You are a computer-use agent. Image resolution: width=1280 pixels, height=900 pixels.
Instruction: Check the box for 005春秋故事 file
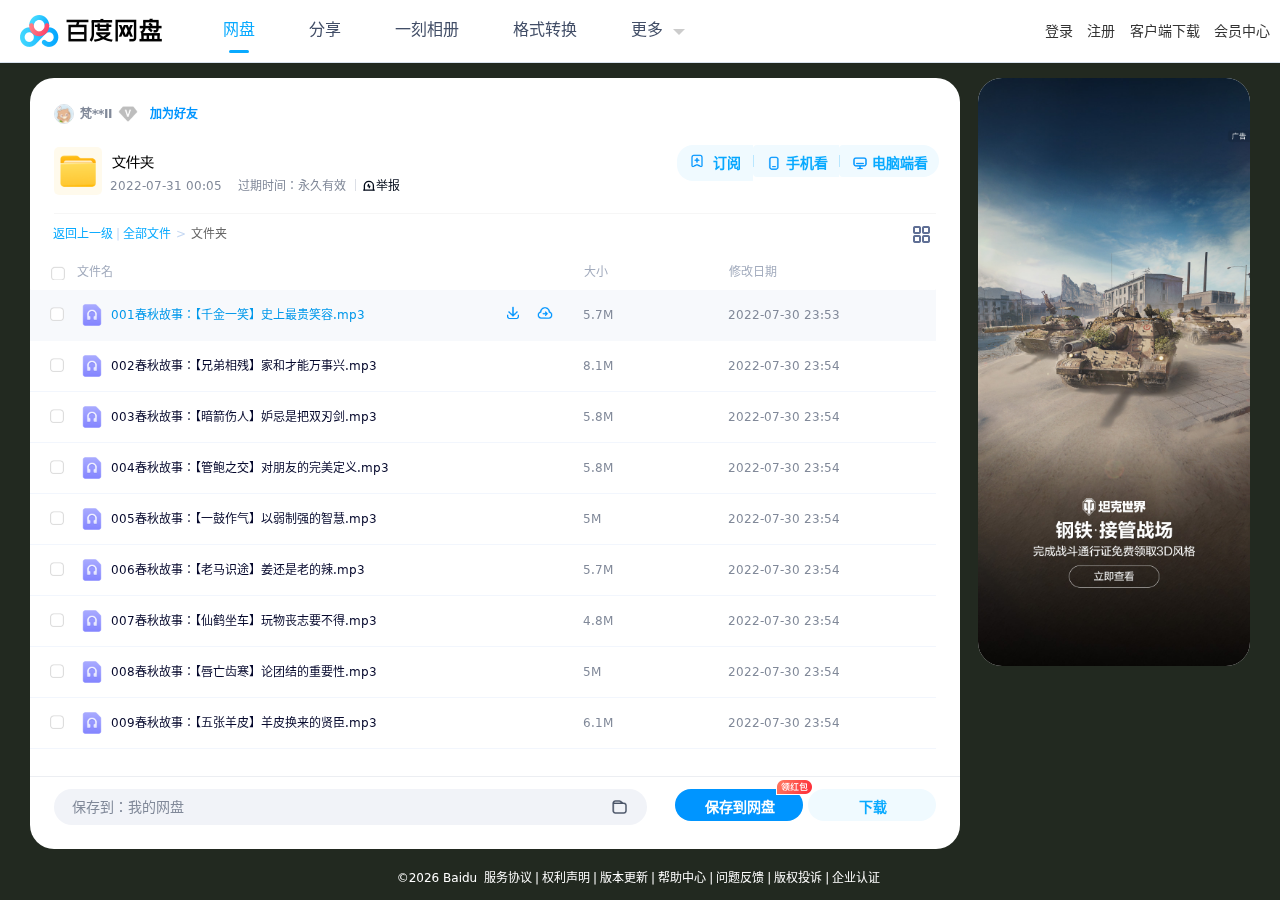tap(57, 518)
